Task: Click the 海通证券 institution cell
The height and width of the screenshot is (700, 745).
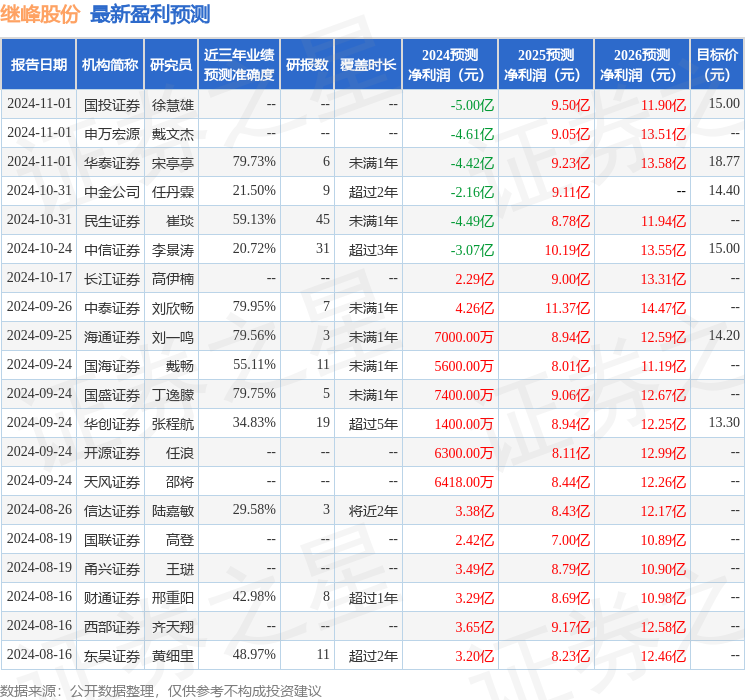Action: 112,337
